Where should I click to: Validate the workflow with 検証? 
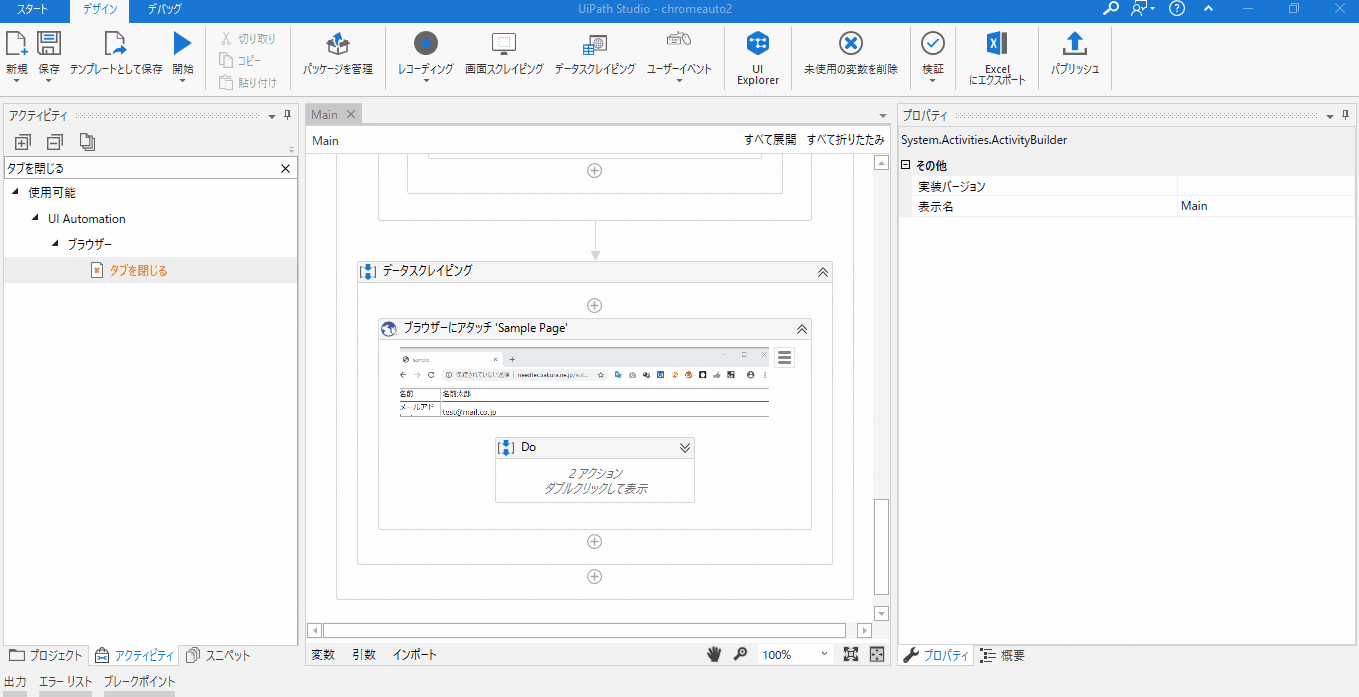pyautogui.click(x=932, y=57)
